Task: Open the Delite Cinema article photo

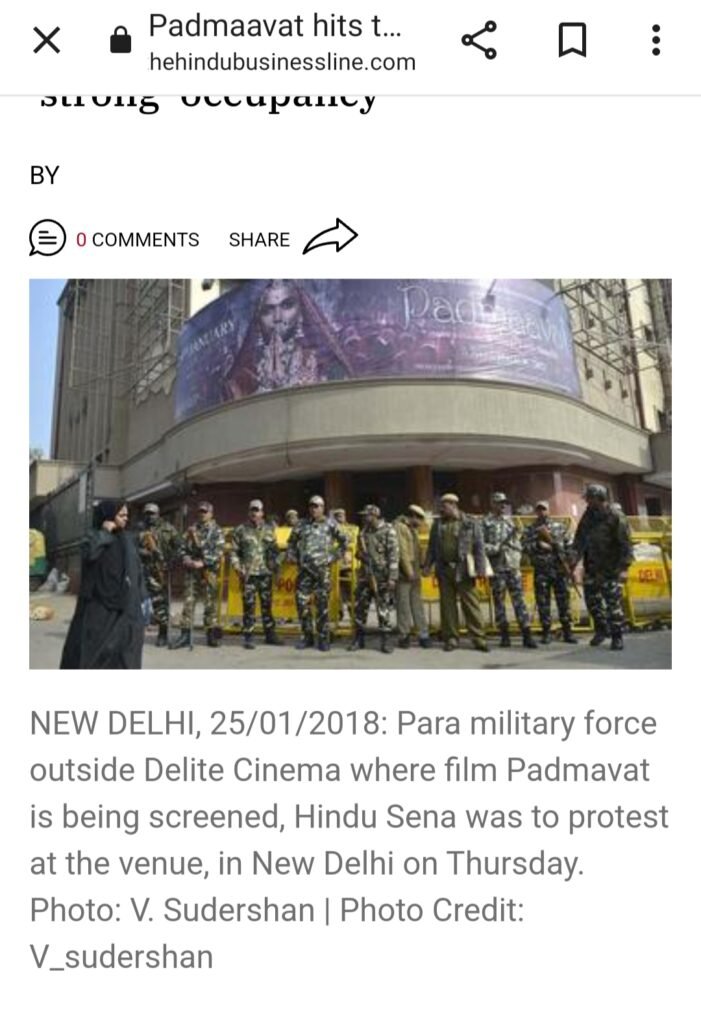Action: pyautogui.click(x=350, y=474)
